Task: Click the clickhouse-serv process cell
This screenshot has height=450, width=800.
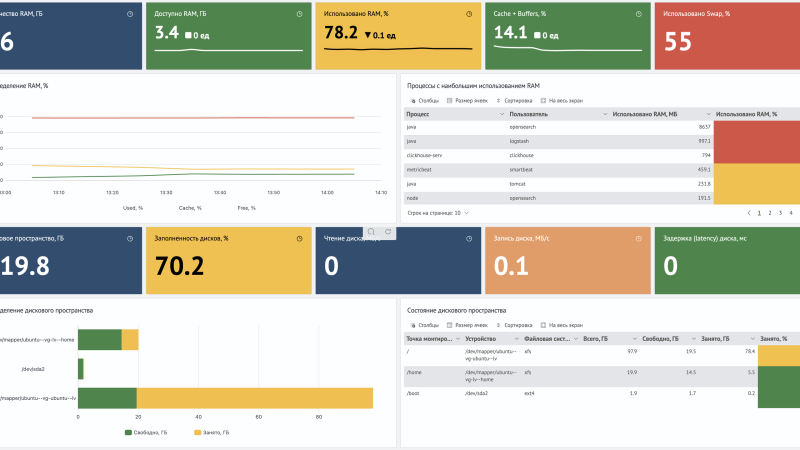Action: click(x=455, y=156)
